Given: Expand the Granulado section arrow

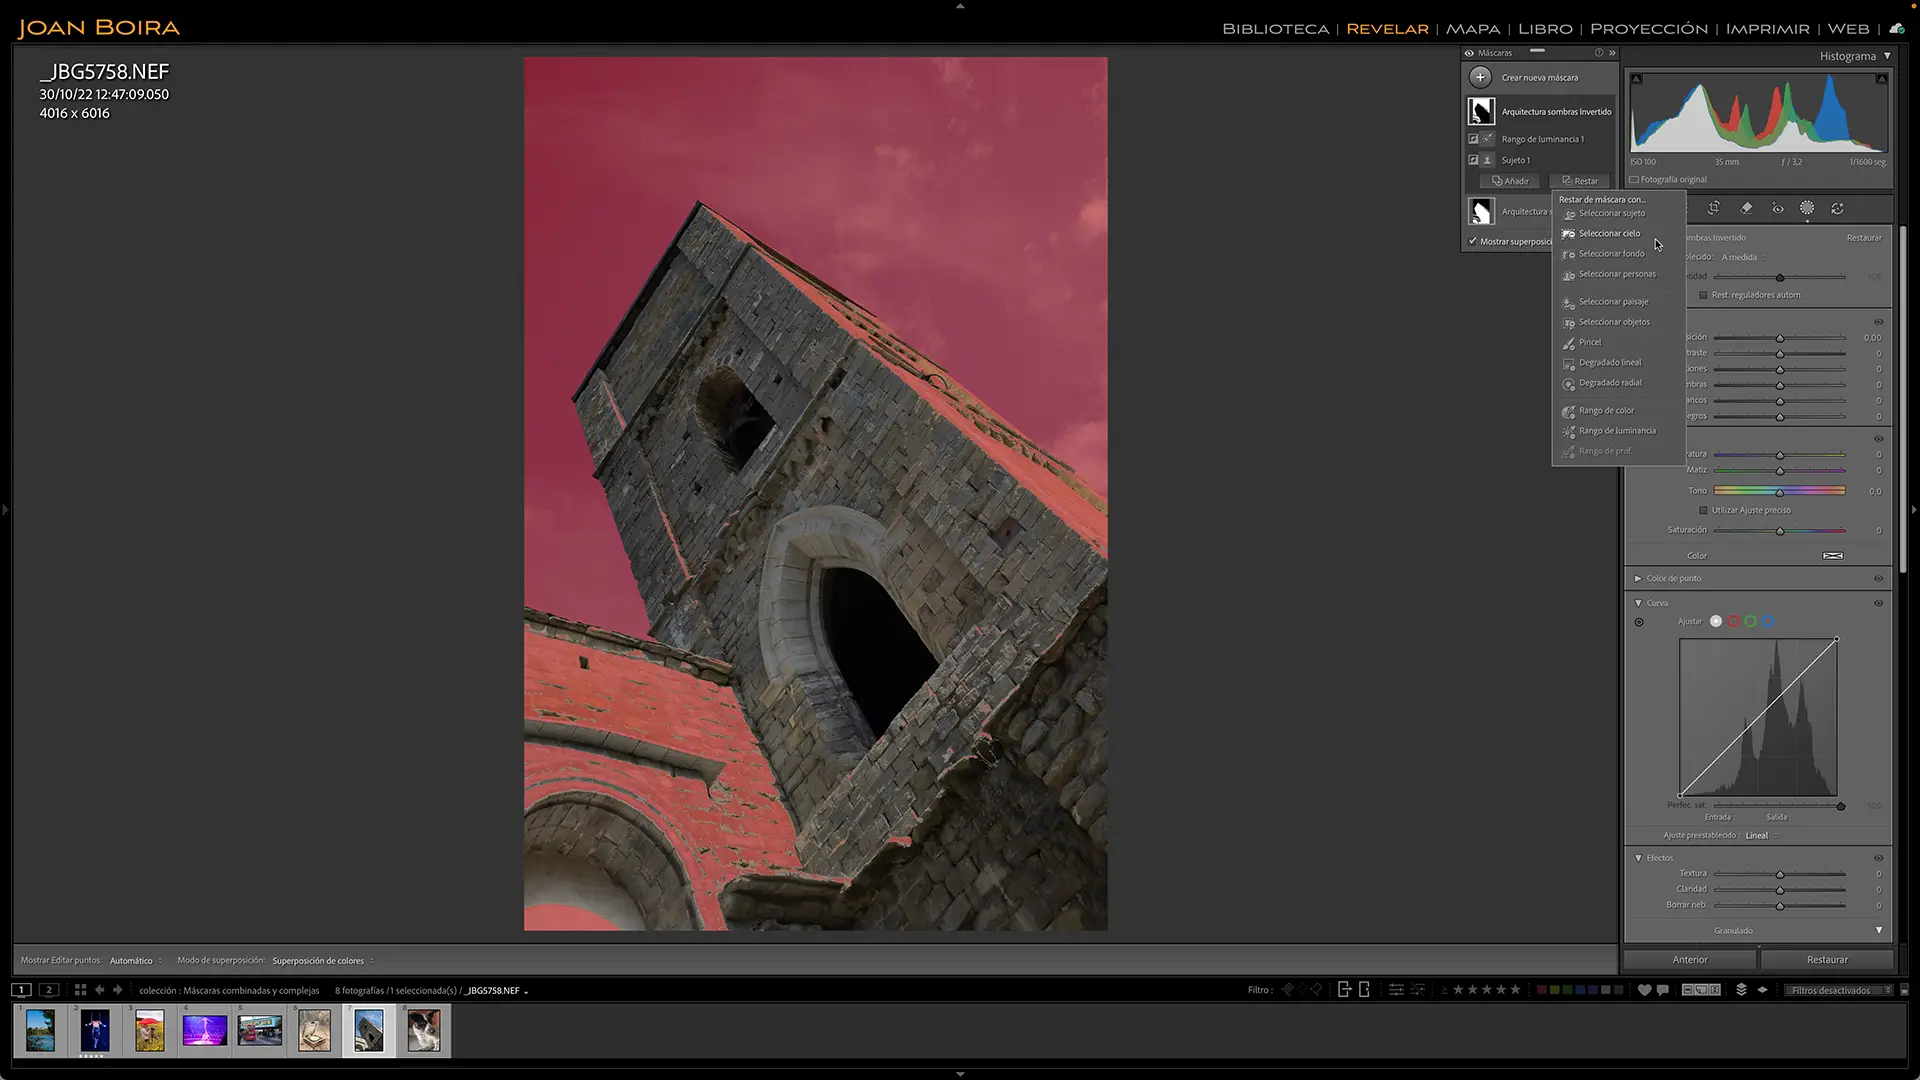Looking at the screenshot, I should [x=1879, y=930].
